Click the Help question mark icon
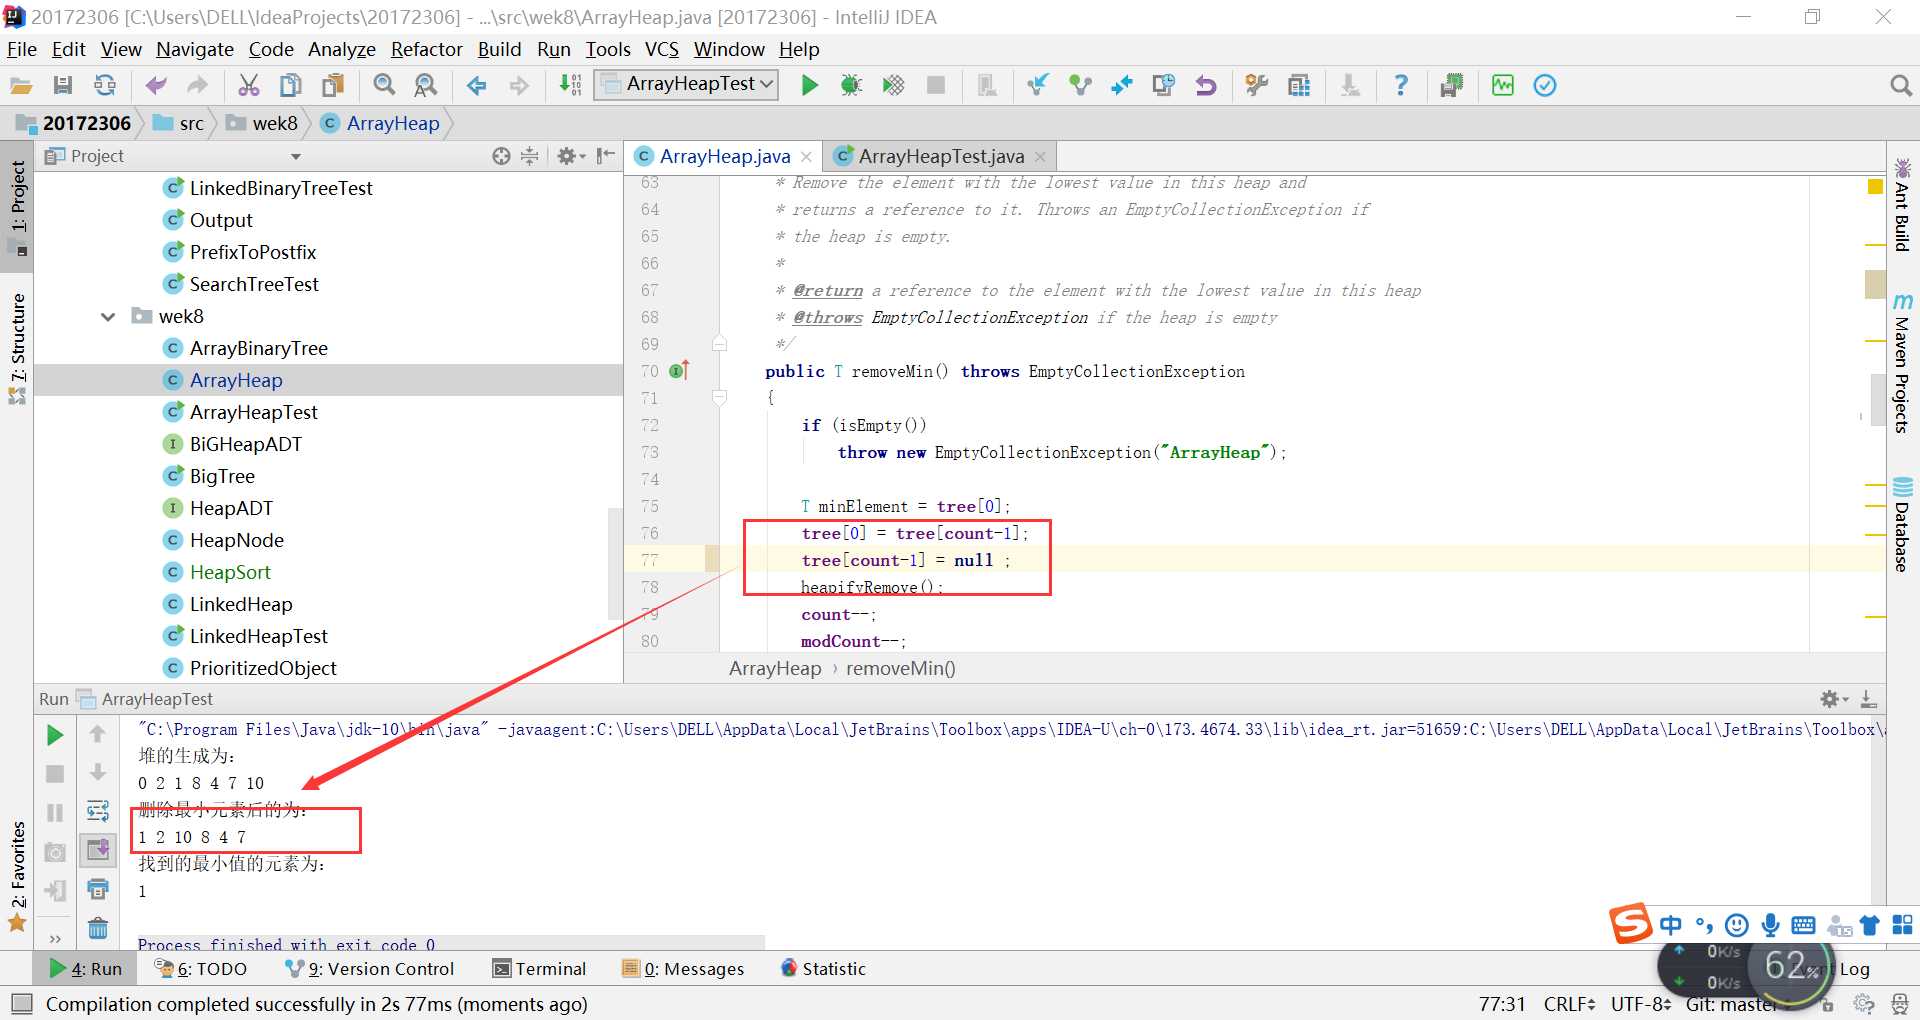1920x1020 pixels. (x=1401, y=86)
